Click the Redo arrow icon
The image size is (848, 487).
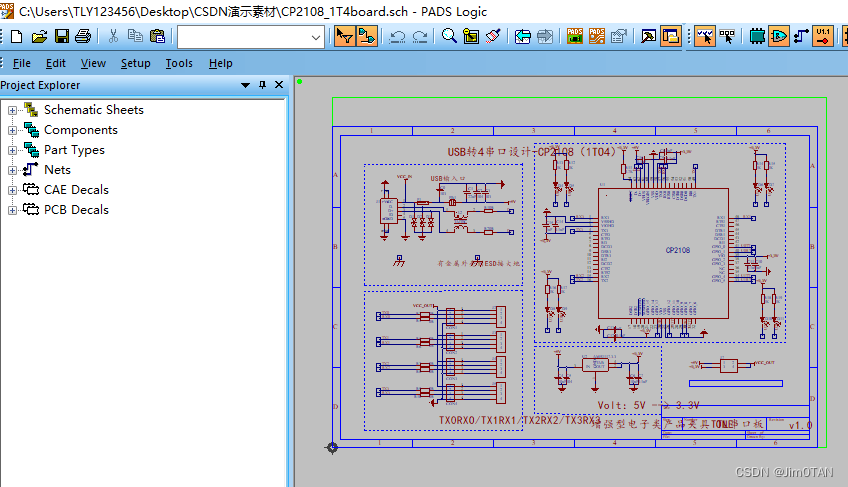420,37
